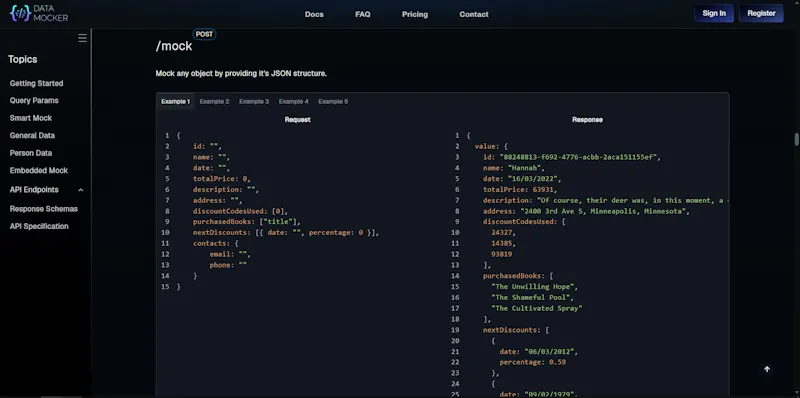Select the Example 1 tab
The height and width of the screenshot is (398, 800).
(176, 102)
